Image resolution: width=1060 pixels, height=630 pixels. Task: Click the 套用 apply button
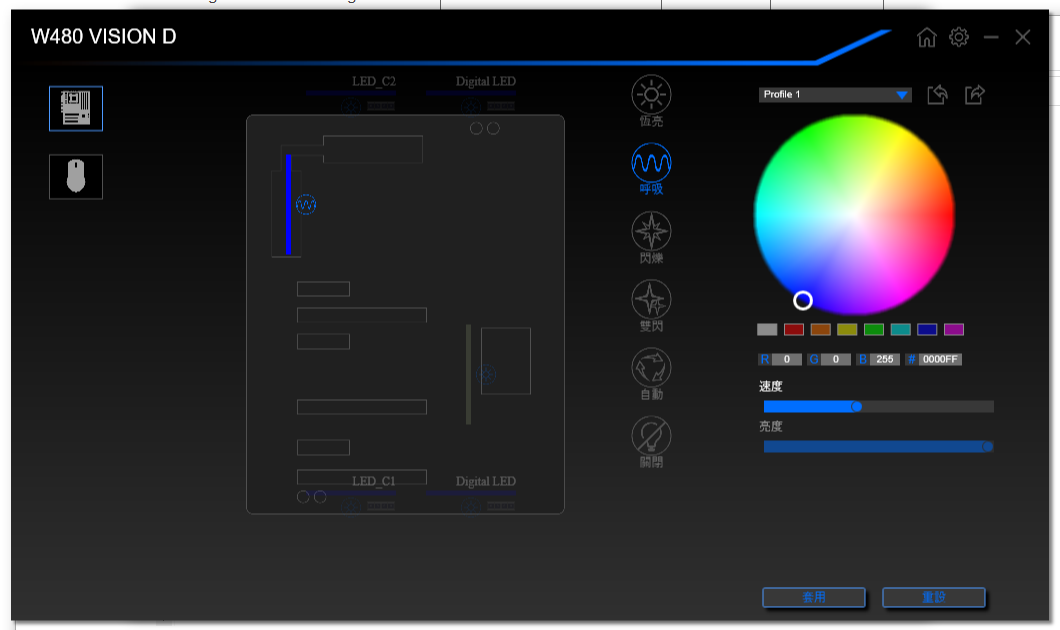click(x=814, y=598)
